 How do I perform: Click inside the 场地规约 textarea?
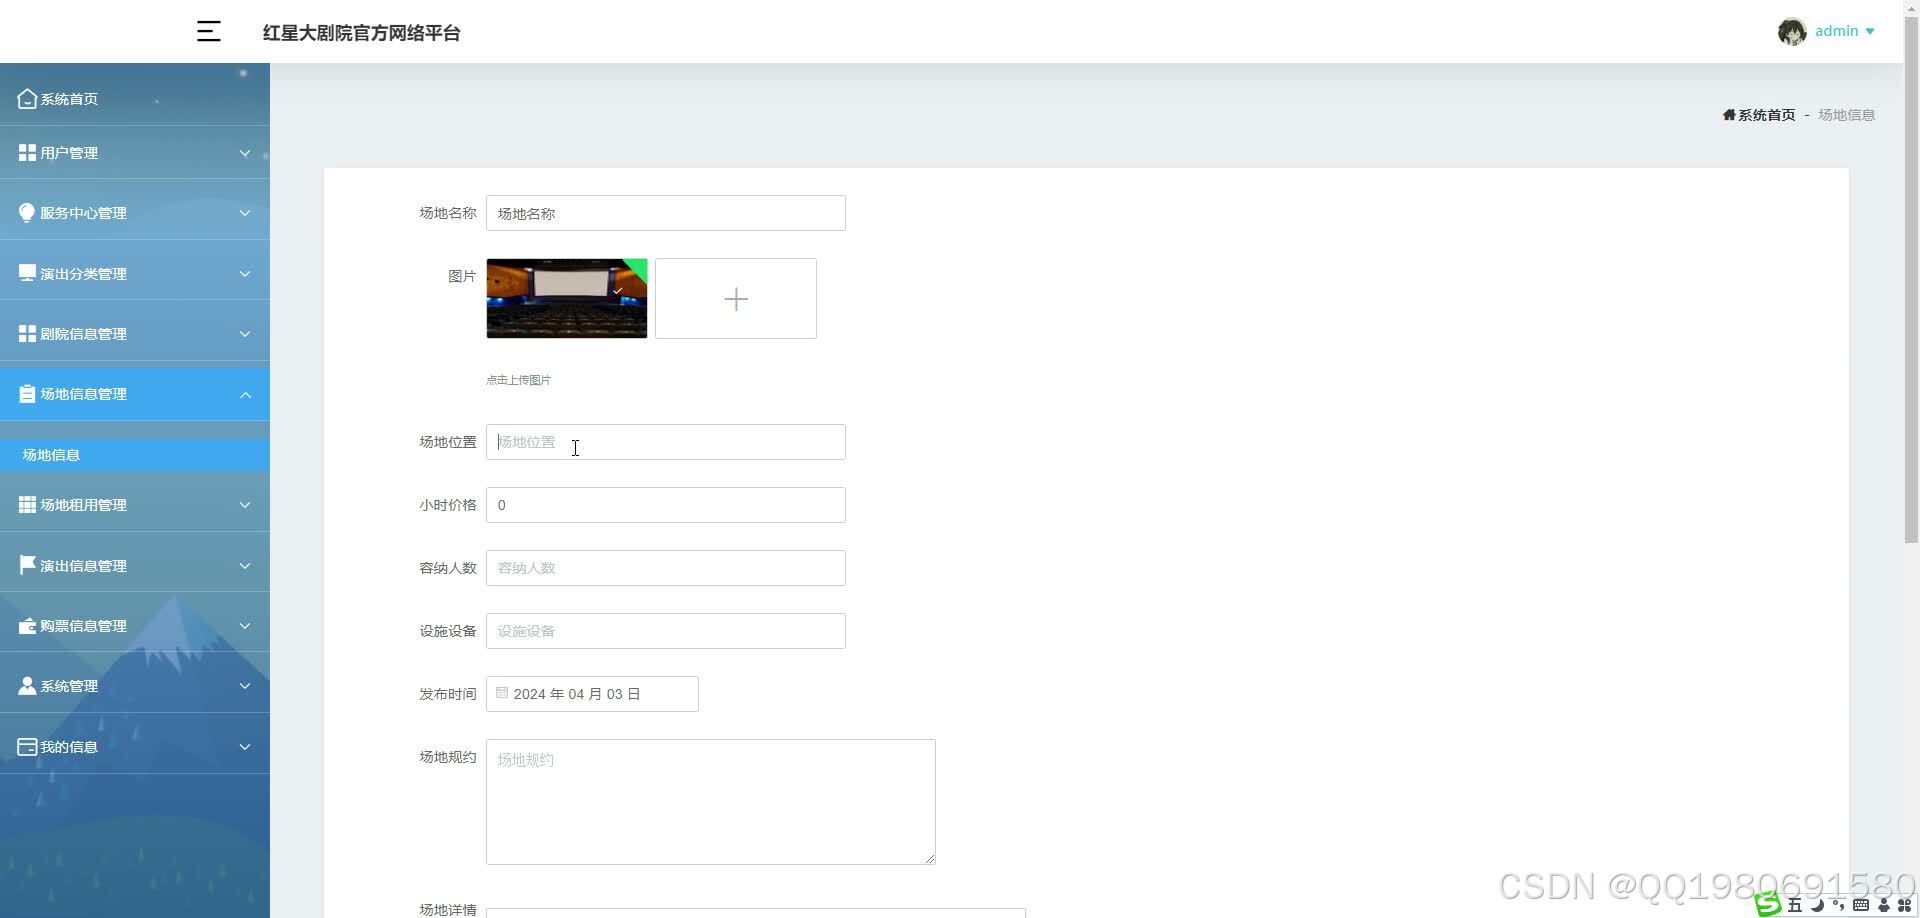pos(711,802)
